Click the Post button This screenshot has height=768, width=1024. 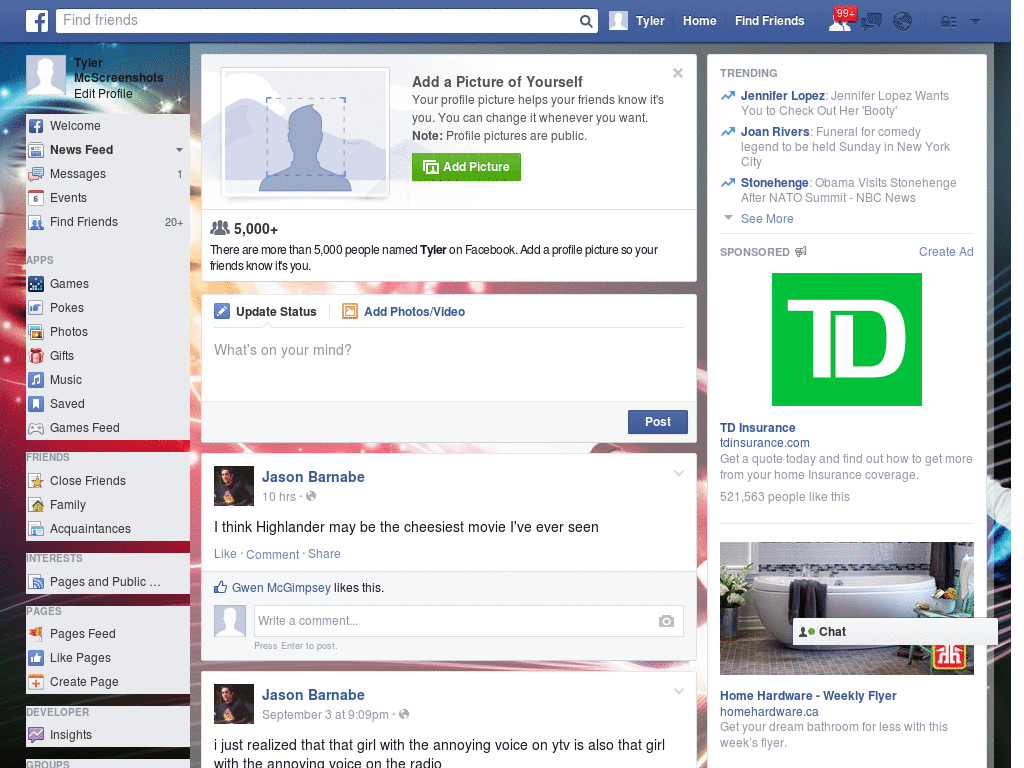point(658,422)
